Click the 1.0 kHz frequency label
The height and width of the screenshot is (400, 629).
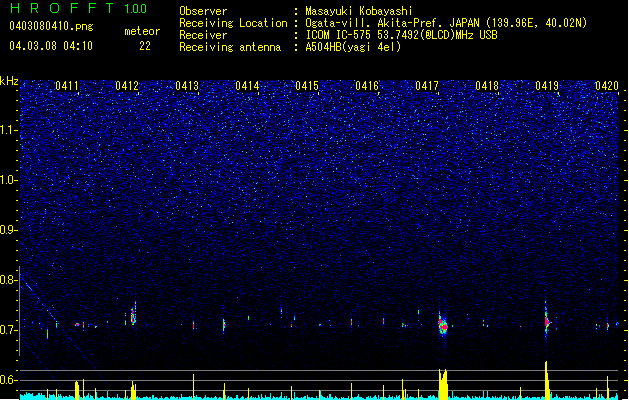(8, 180)
